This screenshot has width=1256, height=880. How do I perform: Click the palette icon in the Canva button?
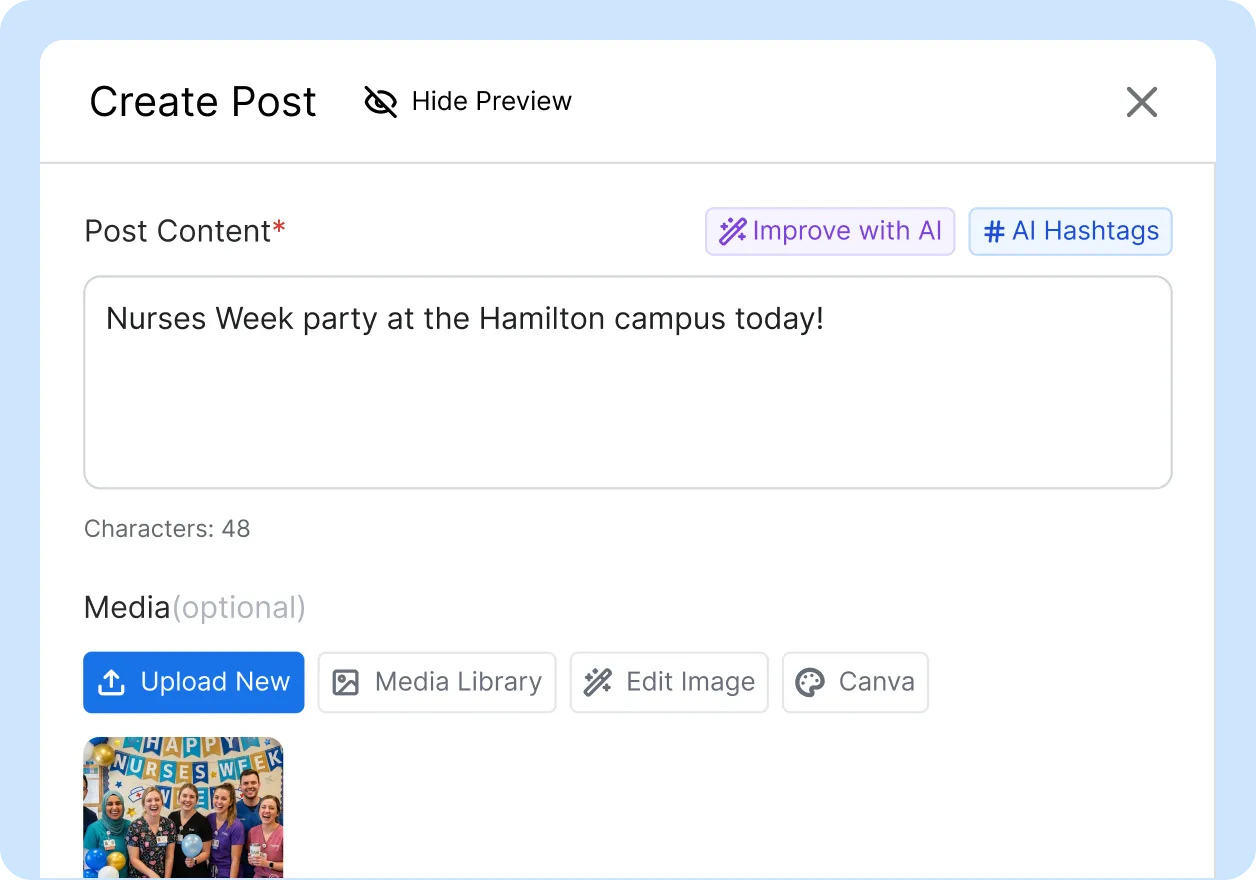[809, 683]
